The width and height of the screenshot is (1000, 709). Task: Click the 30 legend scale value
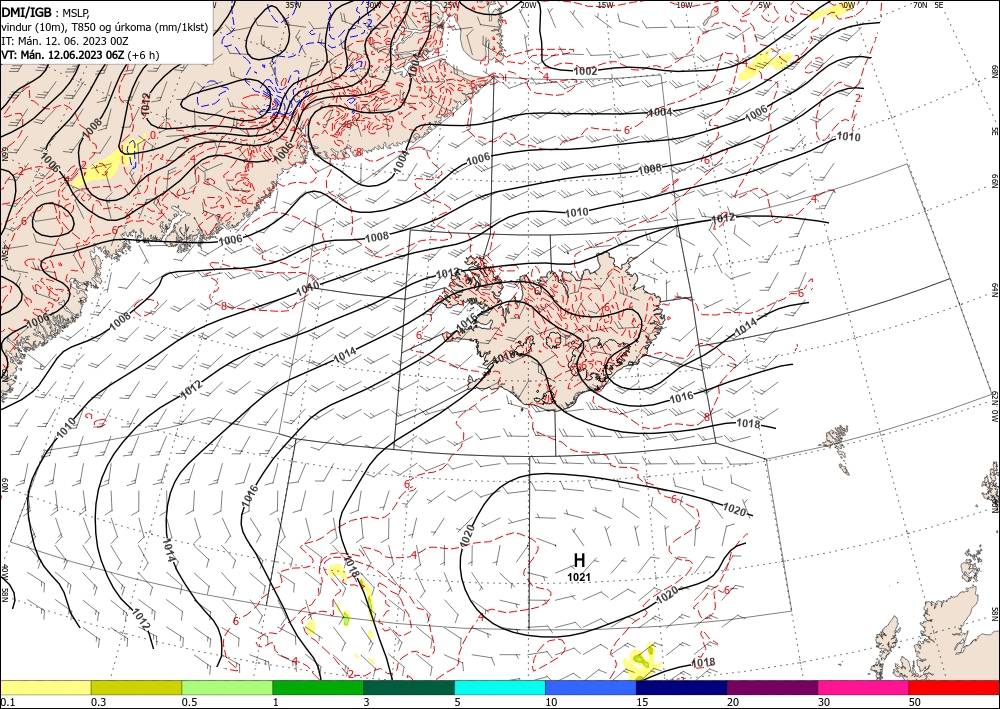824,702
